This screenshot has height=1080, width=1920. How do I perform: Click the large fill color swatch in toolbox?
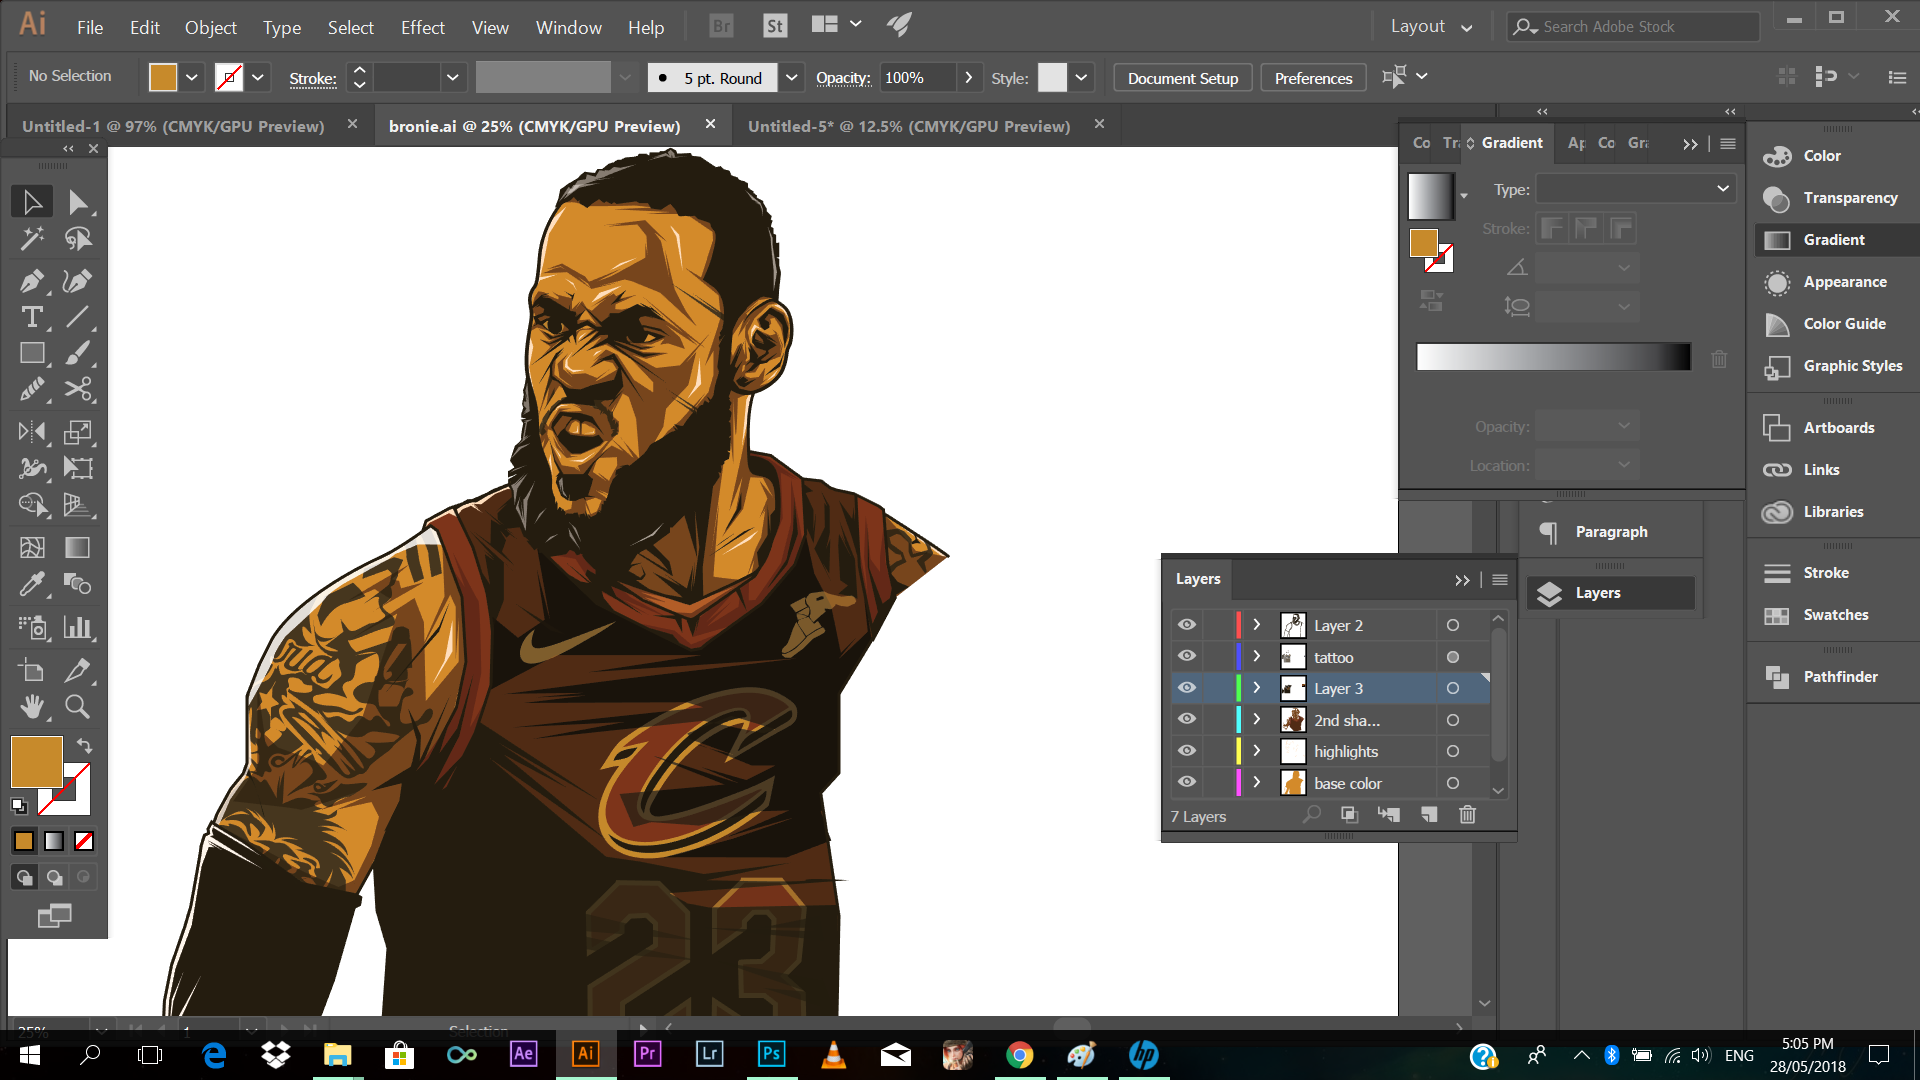(36, 762)
